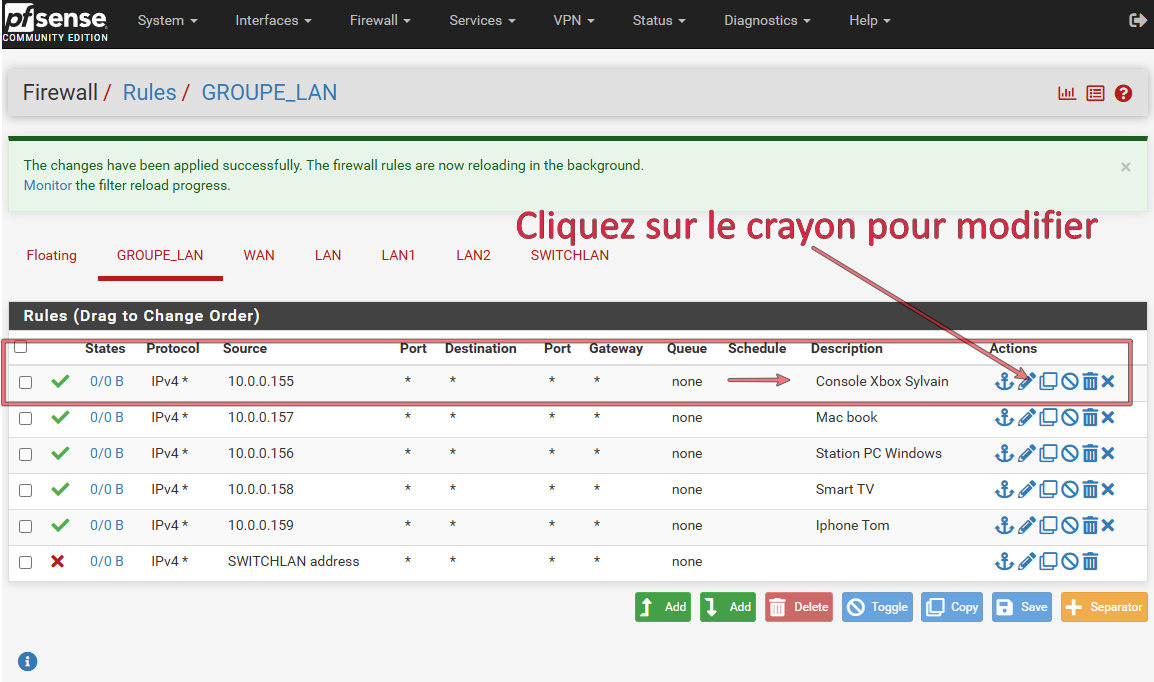Check the checkbox for rule 10.0.0.155
The width and height of the screenshot is (1154, 682).
(x=26, y=382)
